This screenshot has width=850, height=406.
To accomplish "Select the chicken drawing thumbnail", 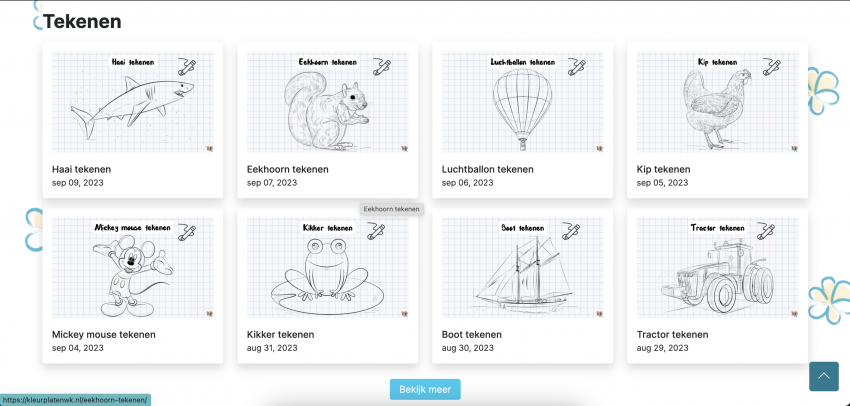I will coord(717,102).
